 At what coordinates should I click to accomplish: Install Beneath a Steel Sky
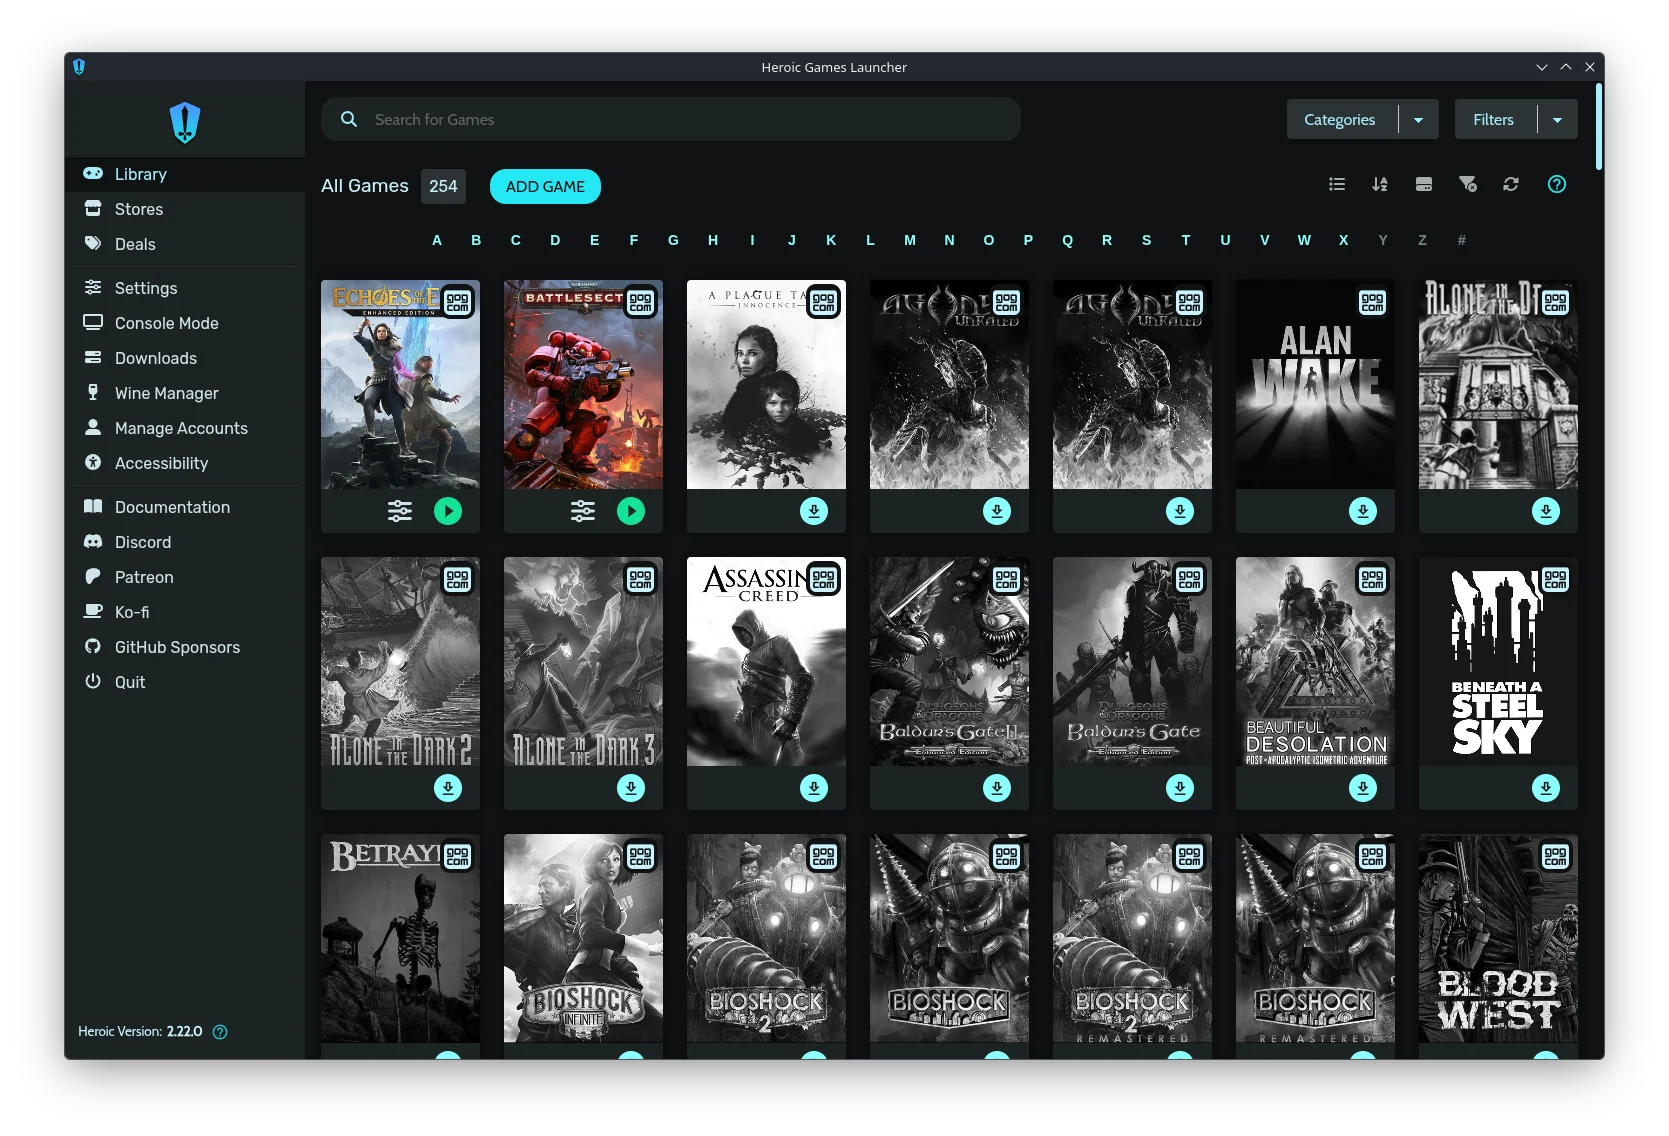(x=1546, y=788)
